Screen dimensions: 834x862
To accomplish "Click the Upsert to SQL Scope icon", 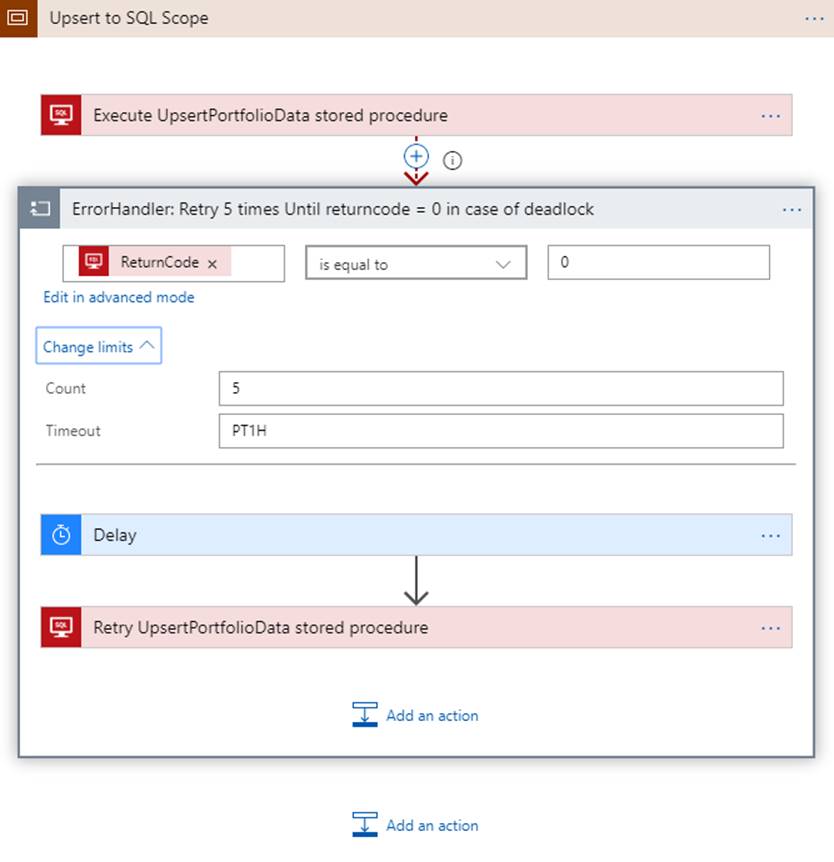I will (x=18, y=18).
